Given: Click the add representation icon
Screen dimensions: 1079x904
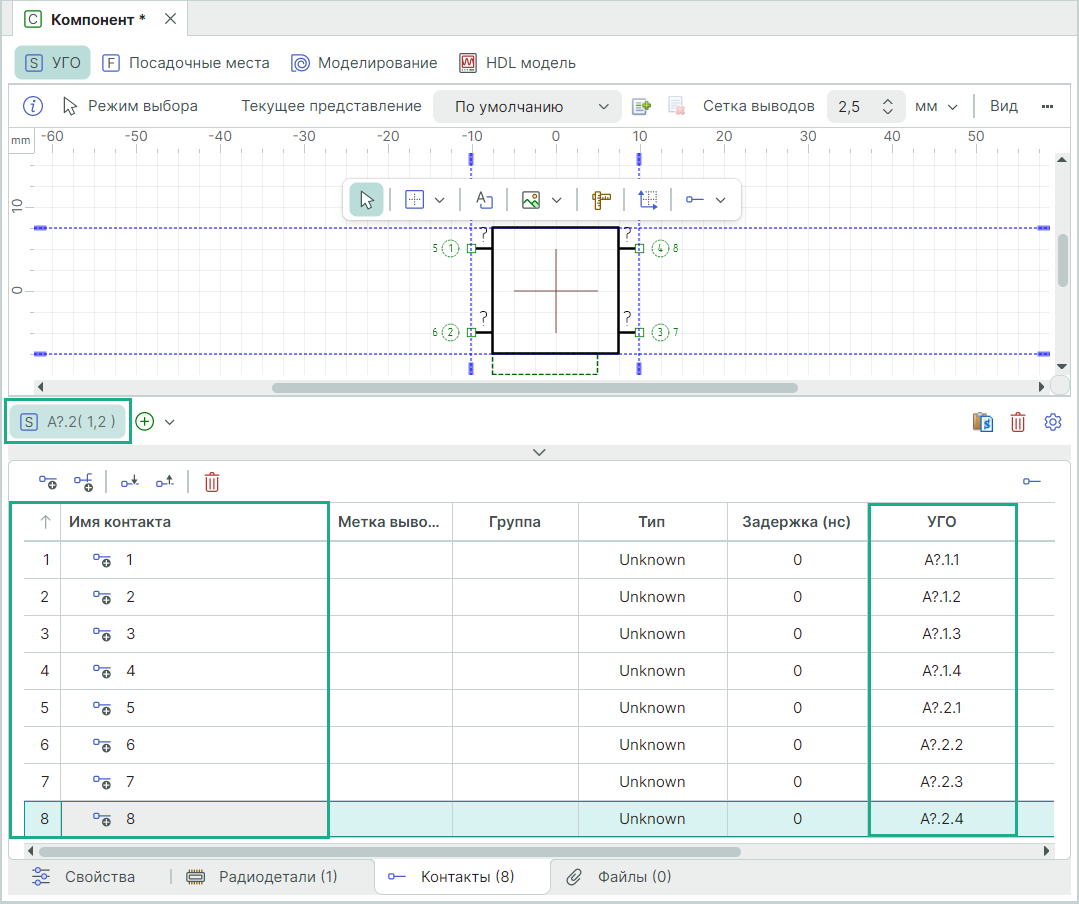Looking at the screenshot, I should pyautogui.click(x=641, y=106).
